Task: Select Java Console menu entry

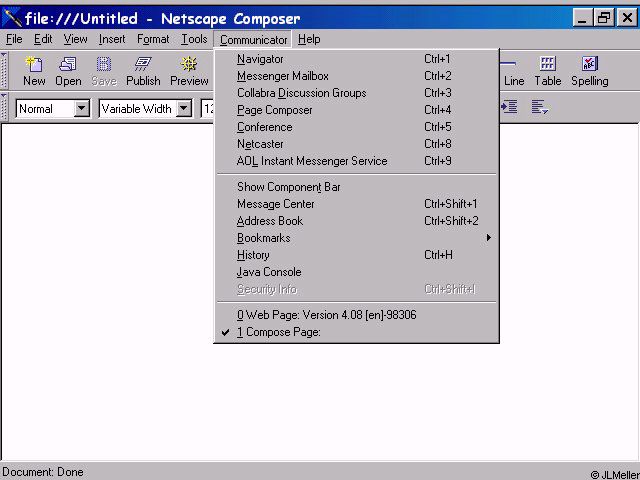Action: coord(356,272)
